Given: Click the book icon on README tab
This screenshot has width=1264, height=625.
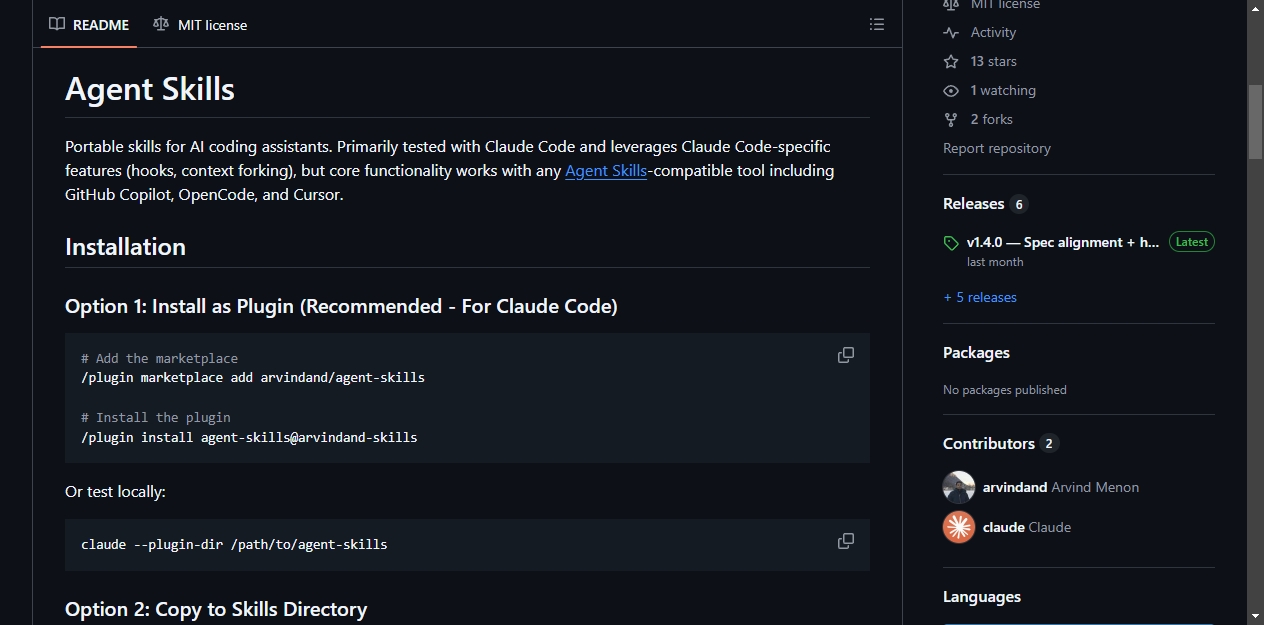Looking at the screenshot, I should click(x=57, y=24).
